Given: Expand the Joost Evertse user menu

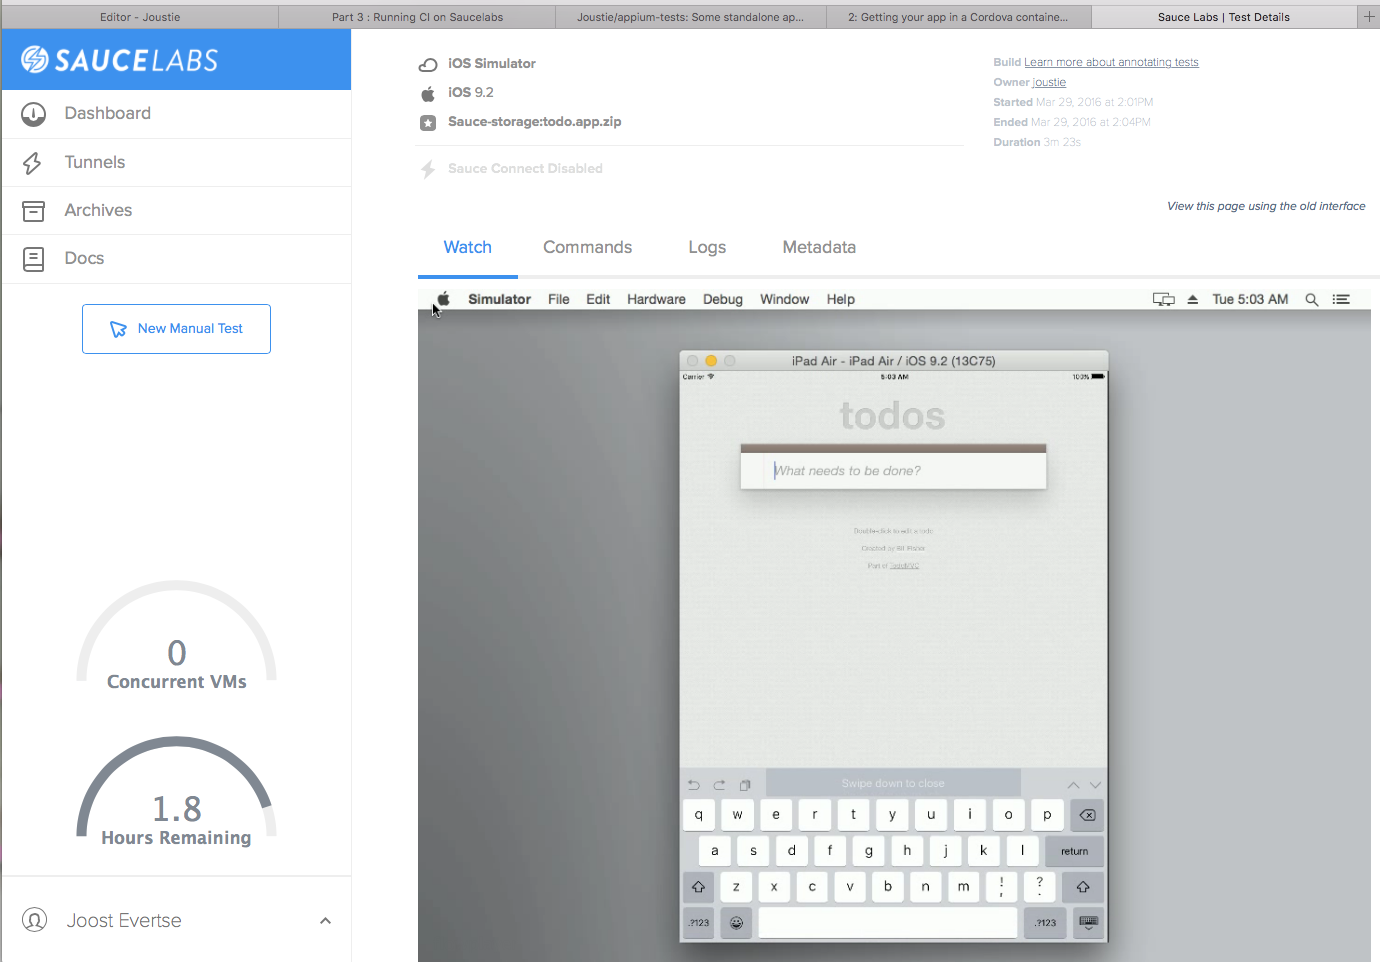Looking at the screenshot, I should [x=325, y=920].
